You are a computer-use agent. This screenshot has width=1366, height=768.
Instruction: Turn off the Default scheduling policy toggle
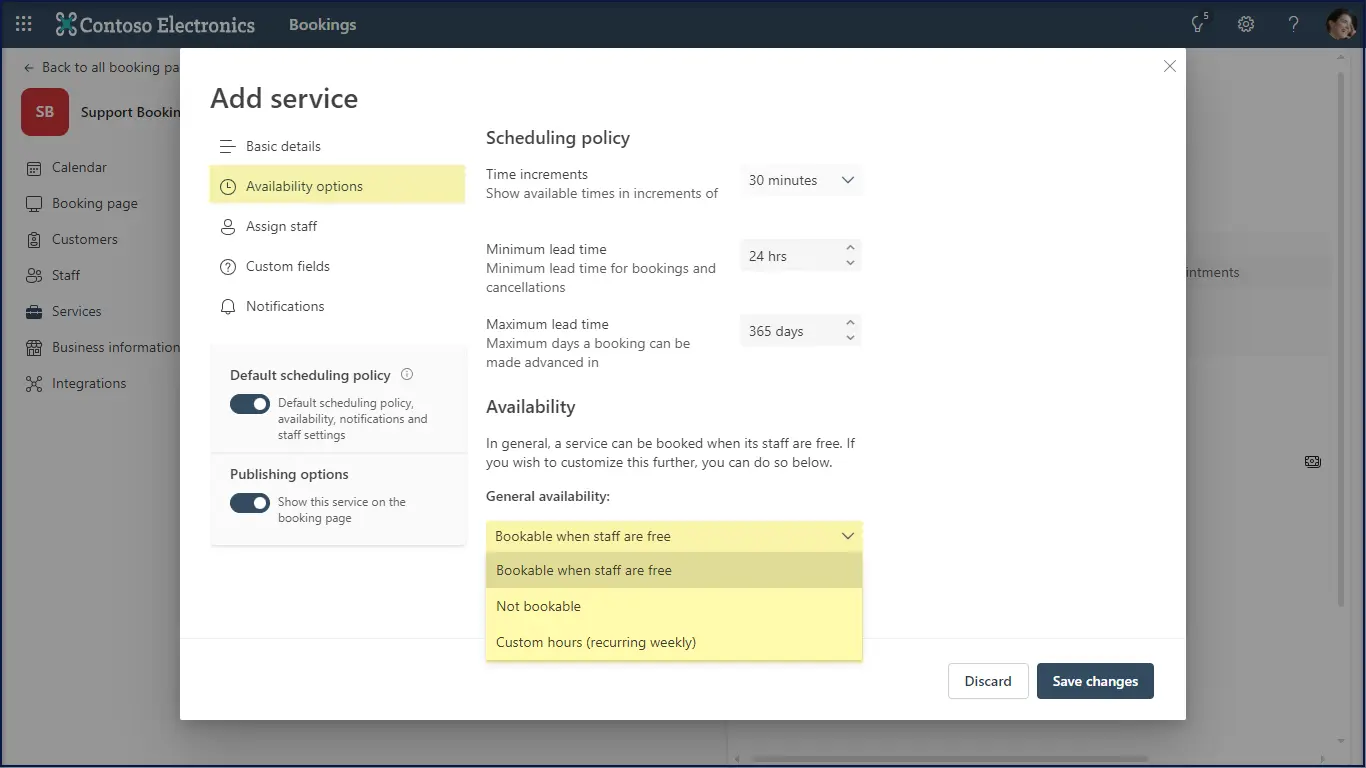tap(250, 404)
